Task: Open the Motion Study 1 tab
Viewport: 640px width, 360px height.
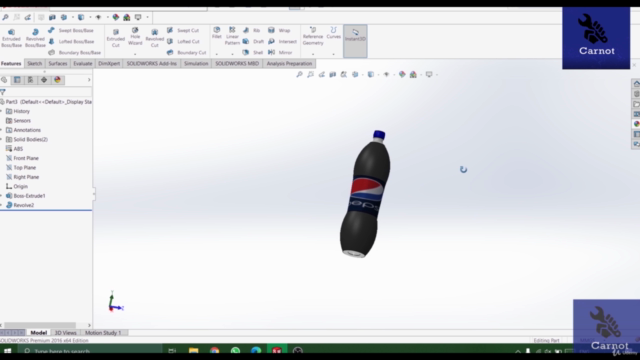Action: point(103,333)
